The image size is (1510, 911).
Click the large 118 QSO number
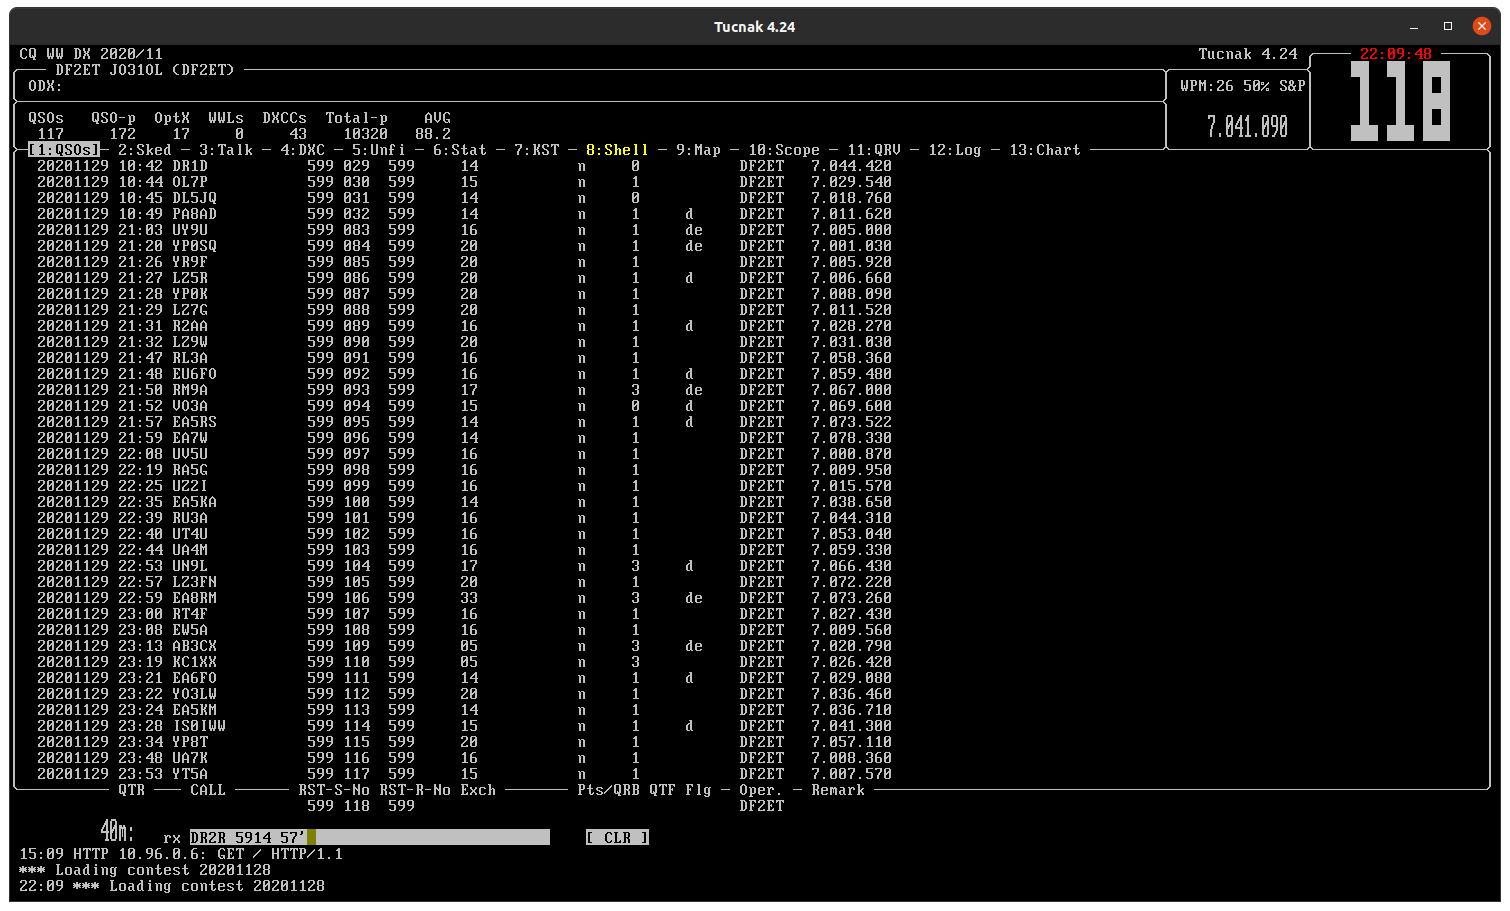(1400, 101)
